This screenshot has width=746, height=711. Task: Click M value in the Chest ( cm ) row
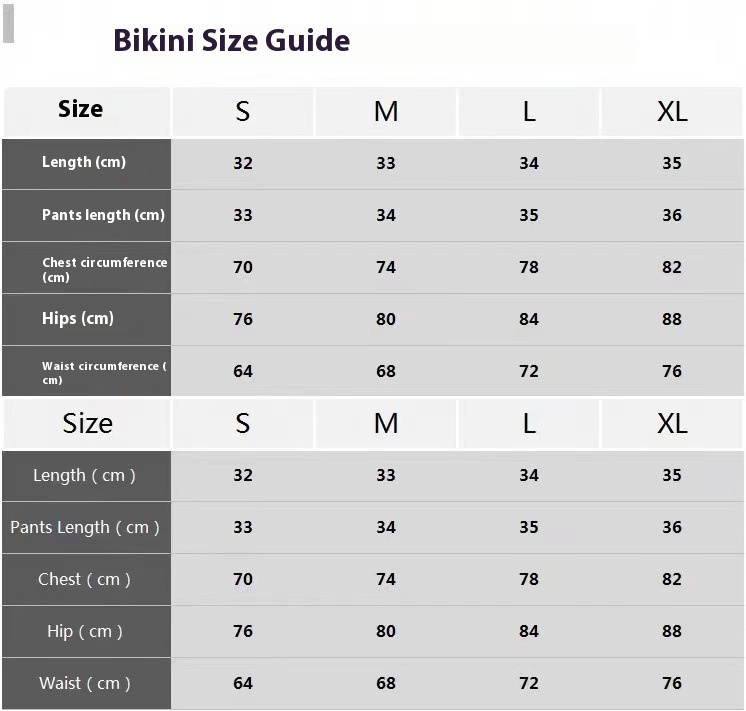tap(386, 579)
